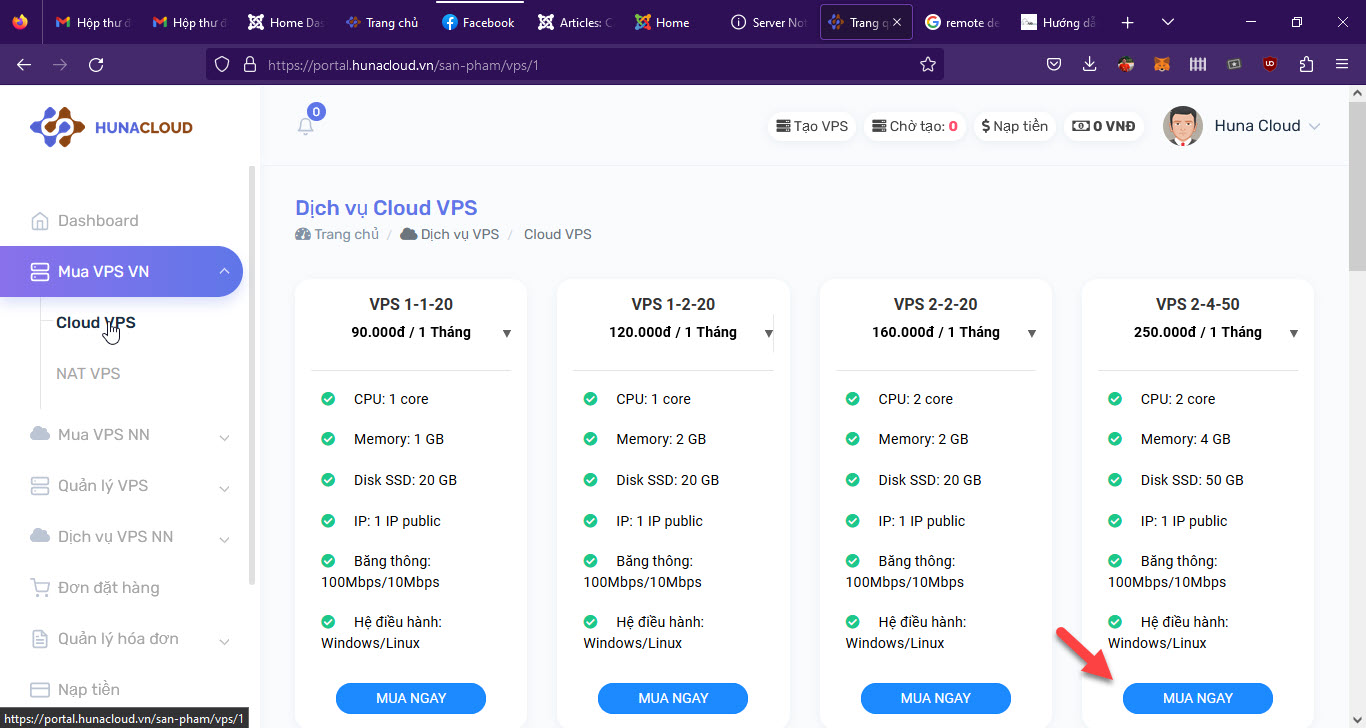Viewport: 1366px width, 728px height.
Task: Click MUA NGAY on the VPS 2-4-50 plan
Action: point(1197,698)
